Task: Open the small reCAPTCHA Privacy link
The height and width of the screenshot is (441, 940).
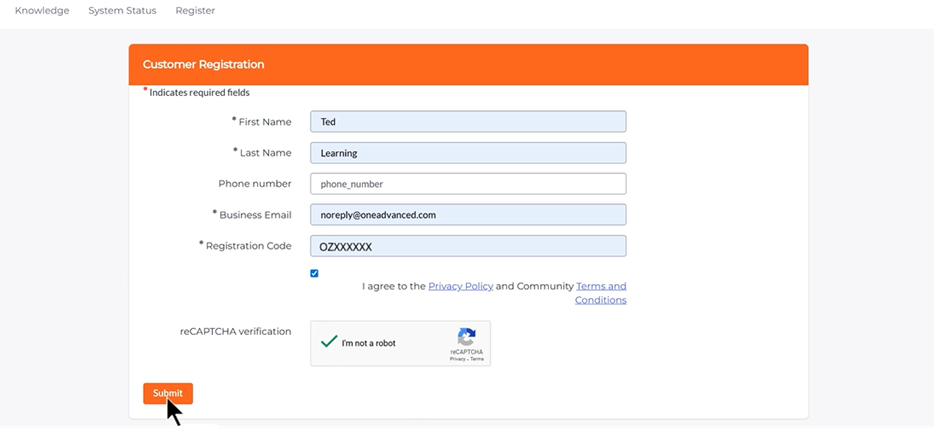Action: tap(456, 359)
